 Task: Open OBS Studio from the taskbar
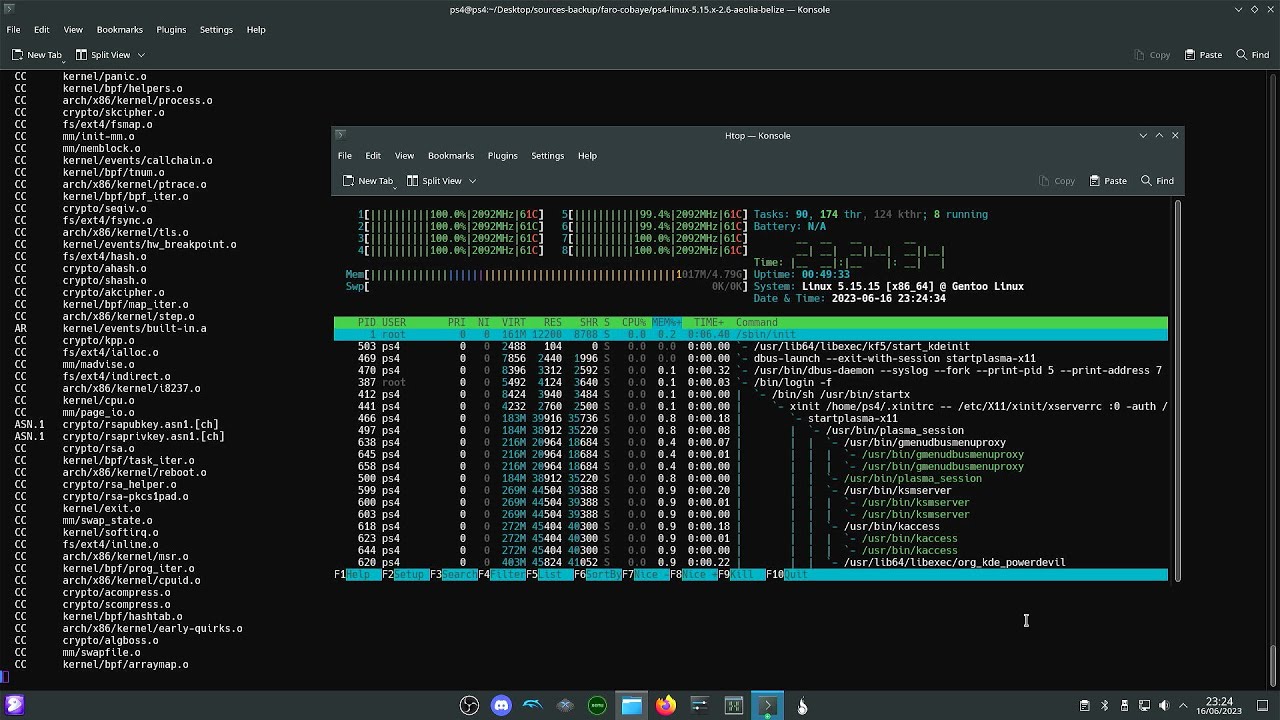tap(469, 706)
